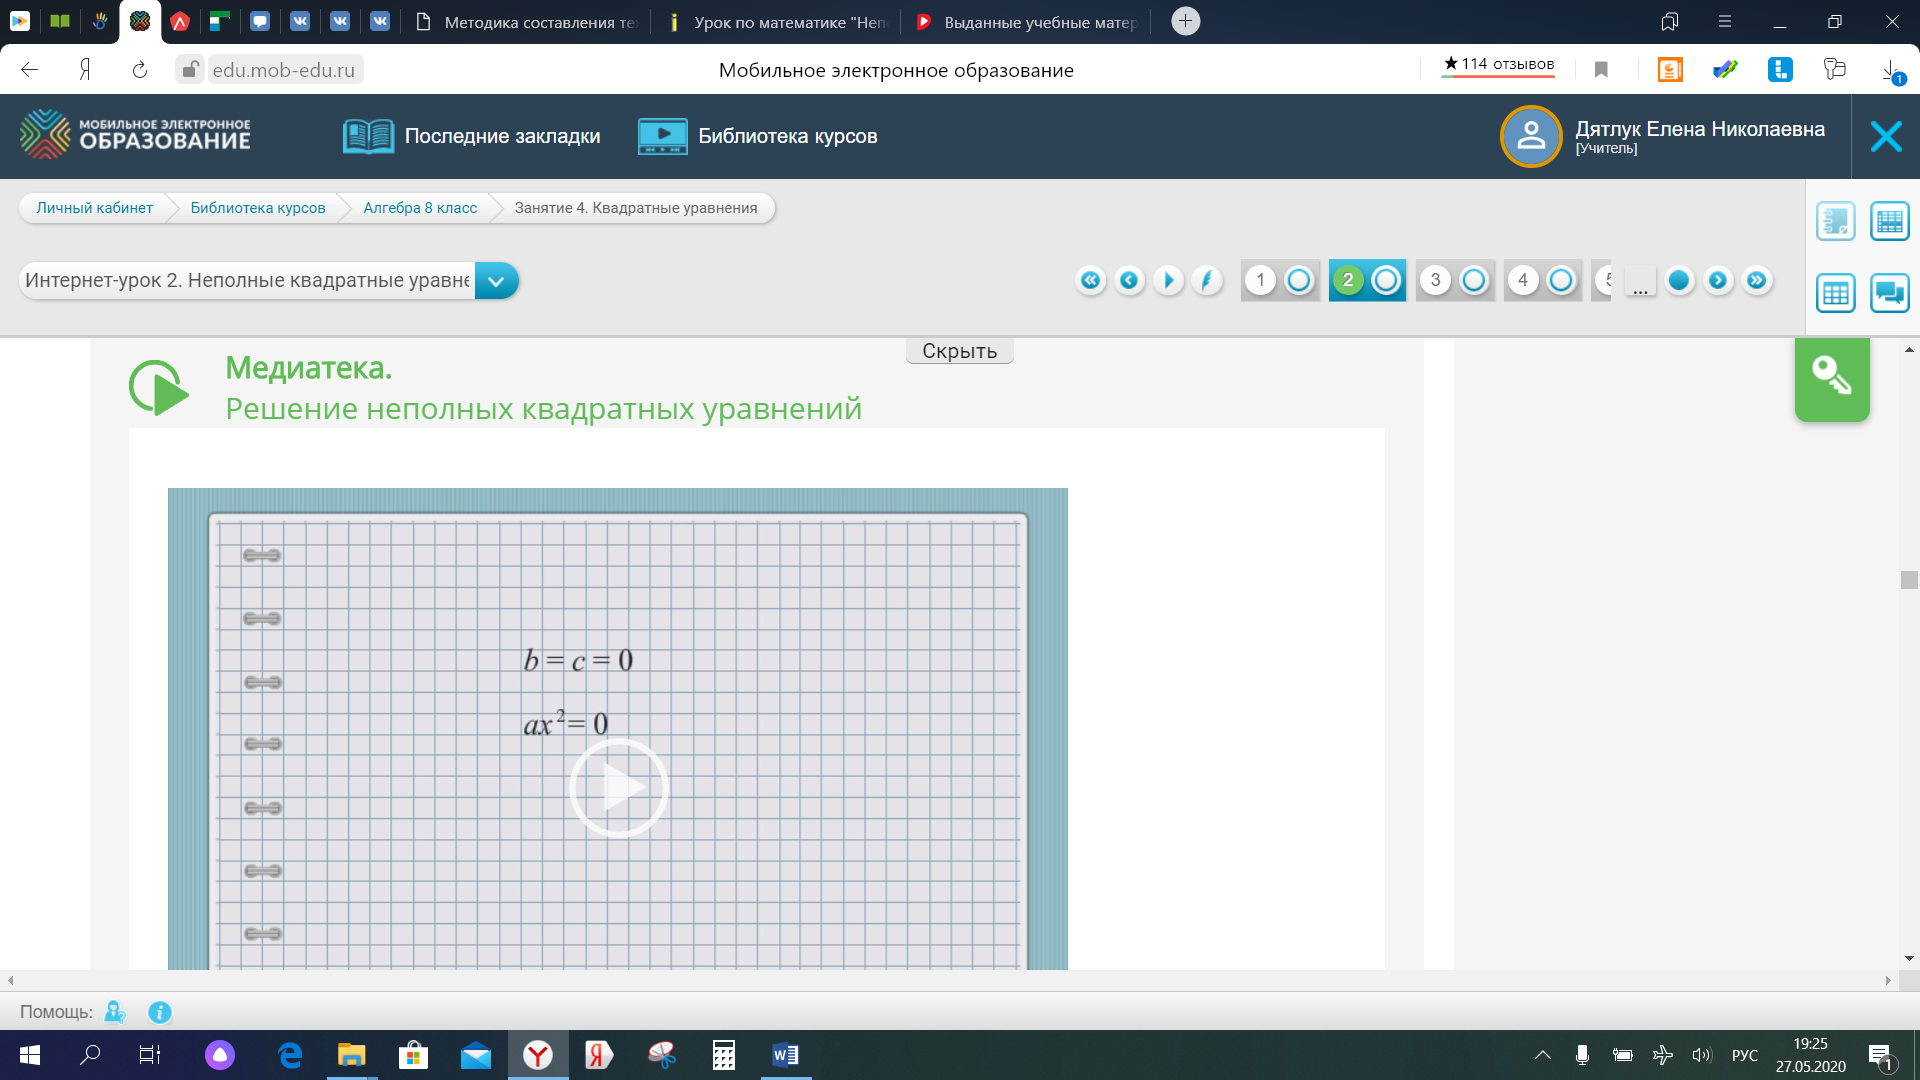The width and height of the screenshot is (1920, 1080).
Task: Jump to first page with double-left arrow
Action: click(1090, 280)
